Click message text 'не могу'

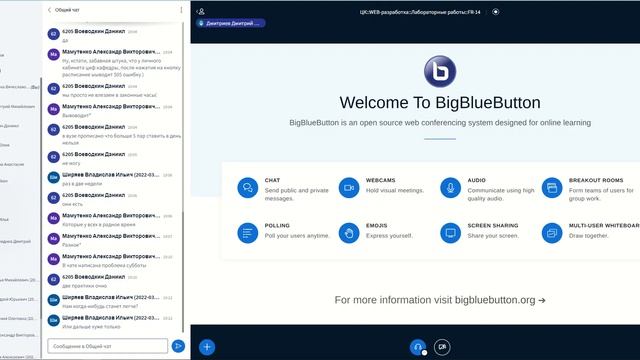pyautogui.click(x=71, y=163)
